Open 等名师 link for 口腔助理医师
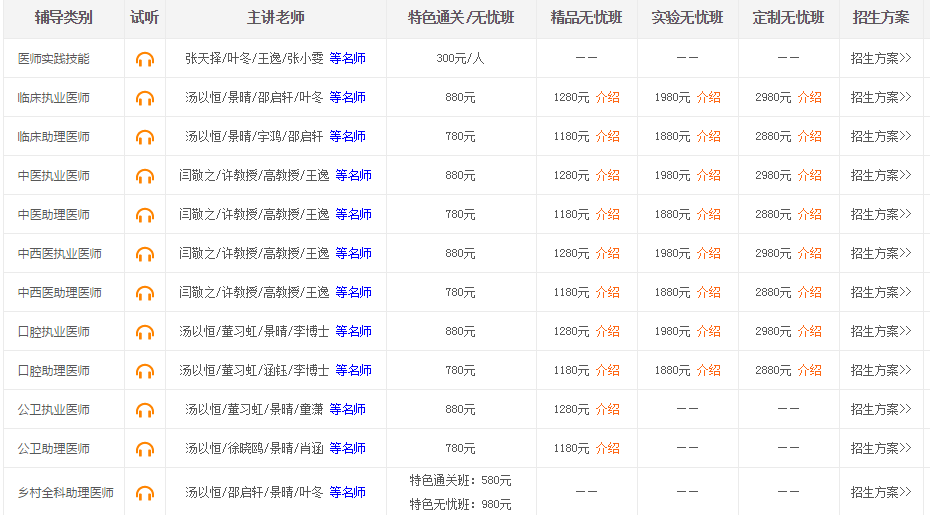 (353, 370)
